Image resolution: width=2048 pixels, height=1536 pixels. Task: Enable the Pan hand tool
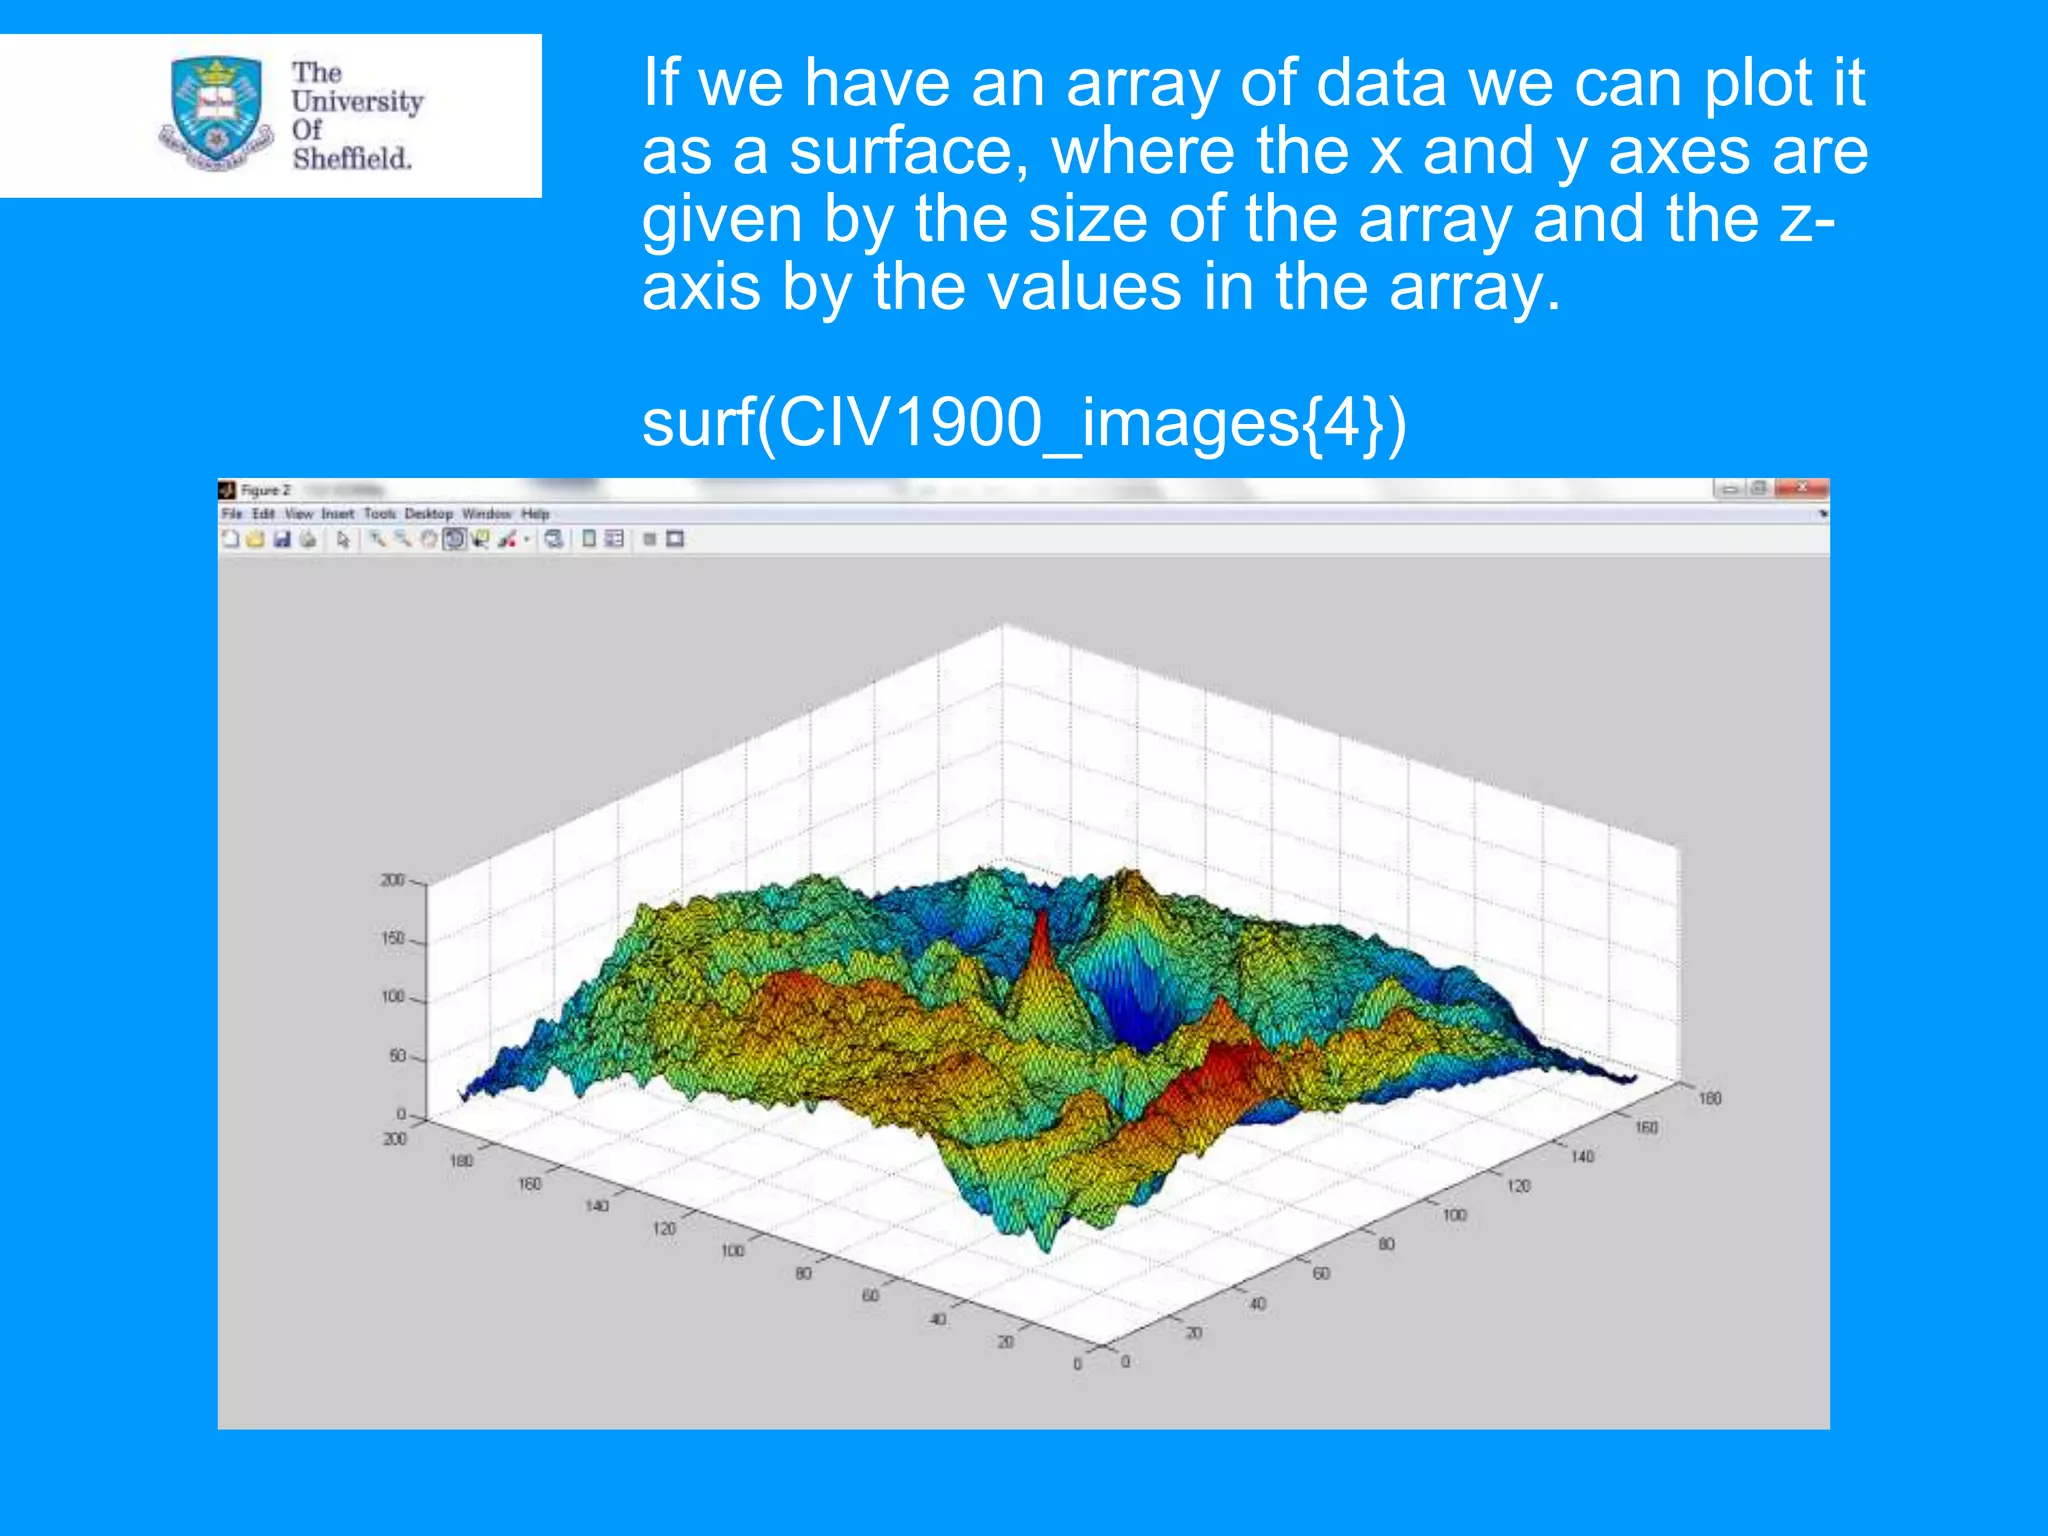pyautogui.click(x=428, y=539)
